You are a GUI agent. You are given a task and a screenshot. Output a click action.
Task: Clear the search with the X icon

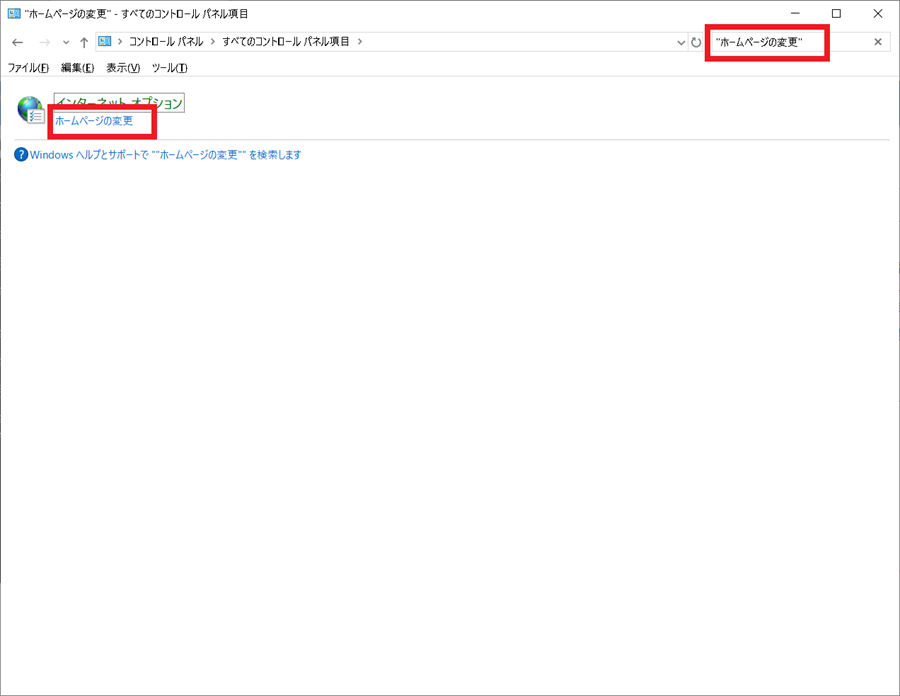click(877, 42)
